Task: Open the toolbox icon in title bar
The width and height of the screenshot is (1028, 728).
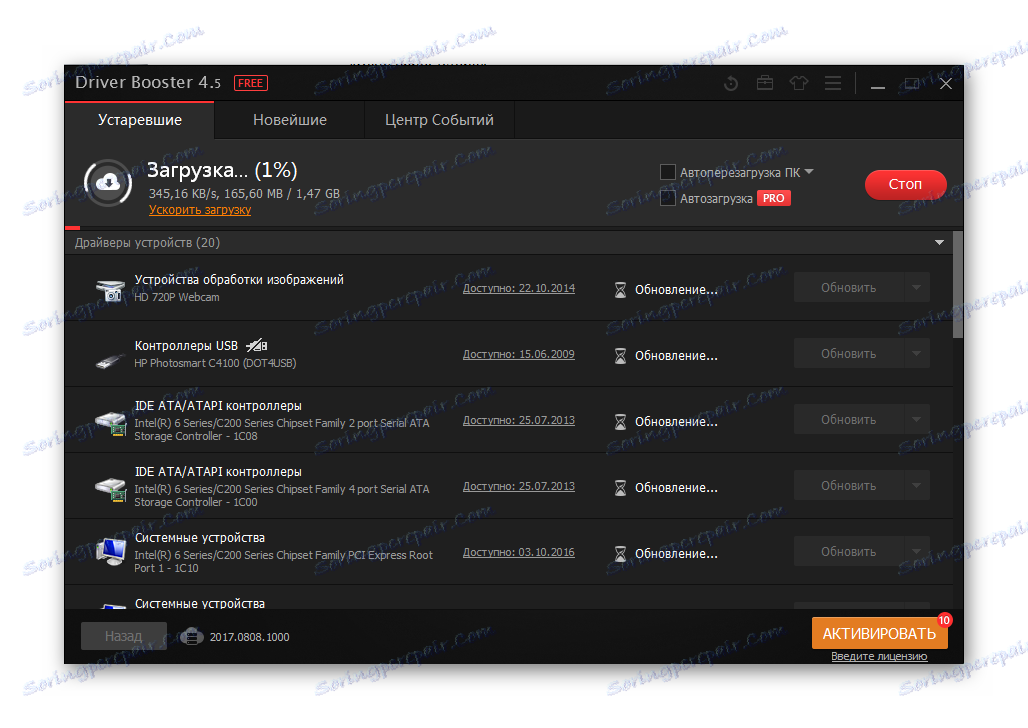Action: click(764, 83)
